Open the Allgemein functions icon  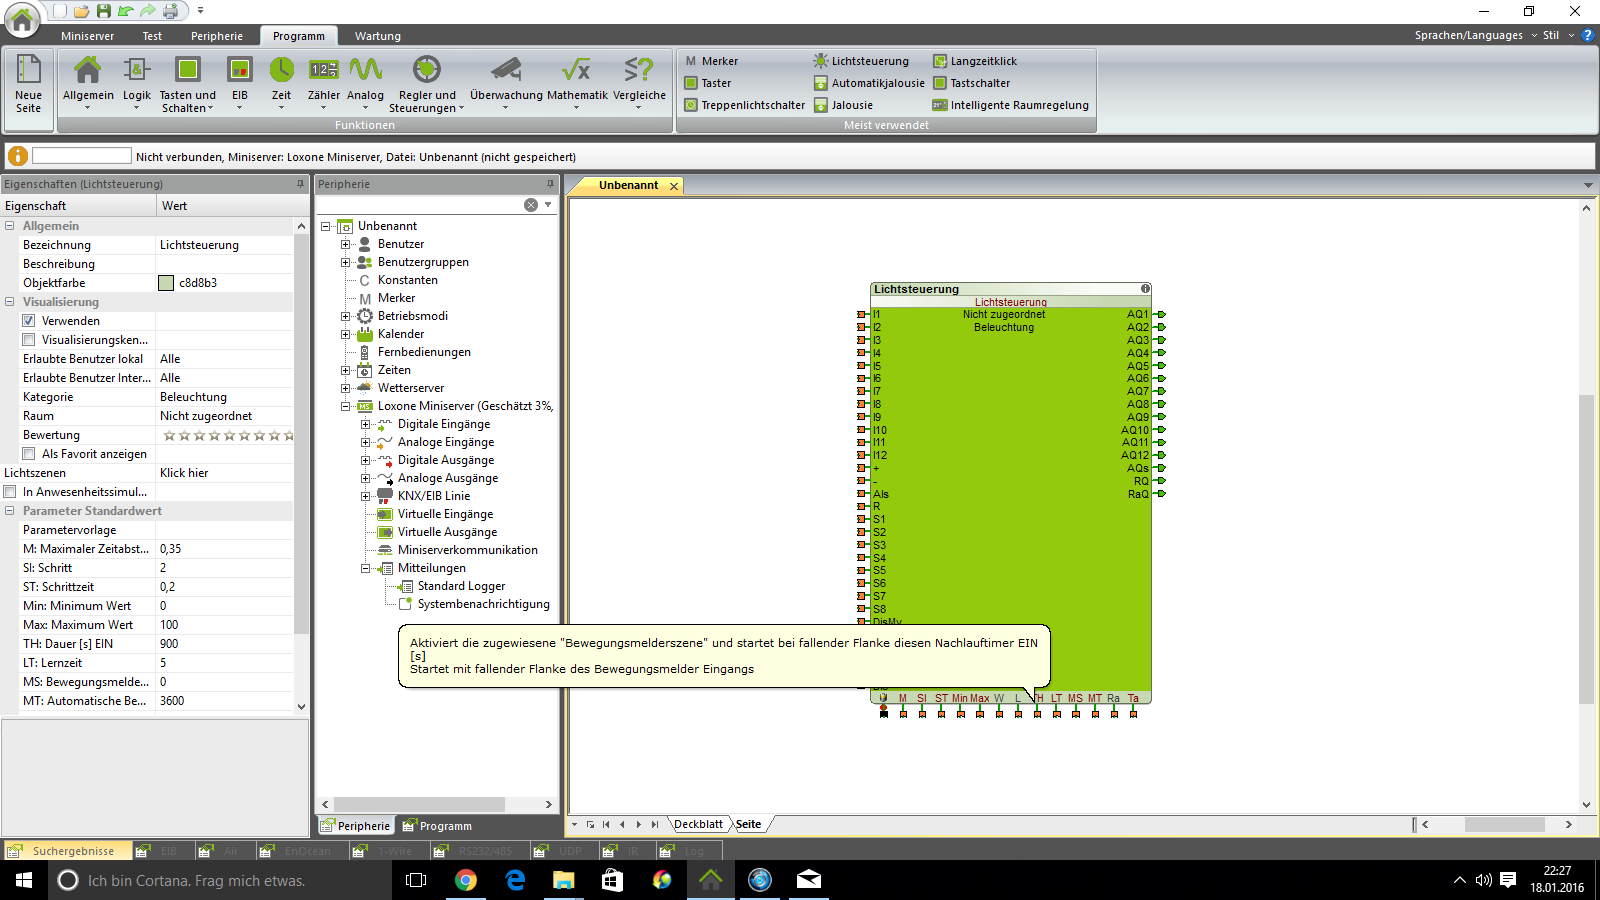pos(88,70)
